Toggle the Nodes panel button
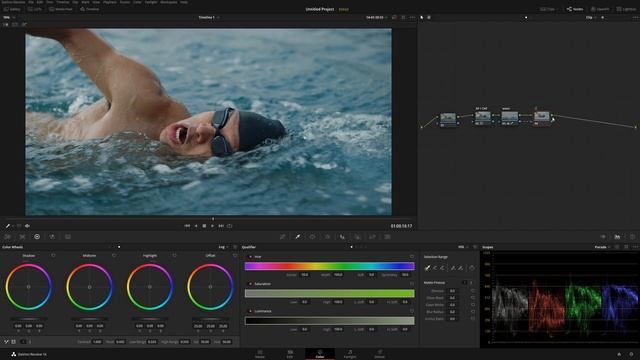 (x=575, y=9)
